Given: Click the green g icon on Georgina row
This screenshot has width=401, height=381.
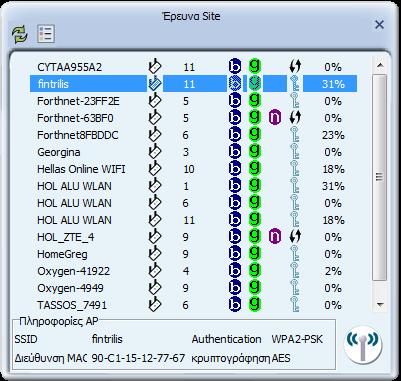Looking at the screenshot, I should coord(255,152).
